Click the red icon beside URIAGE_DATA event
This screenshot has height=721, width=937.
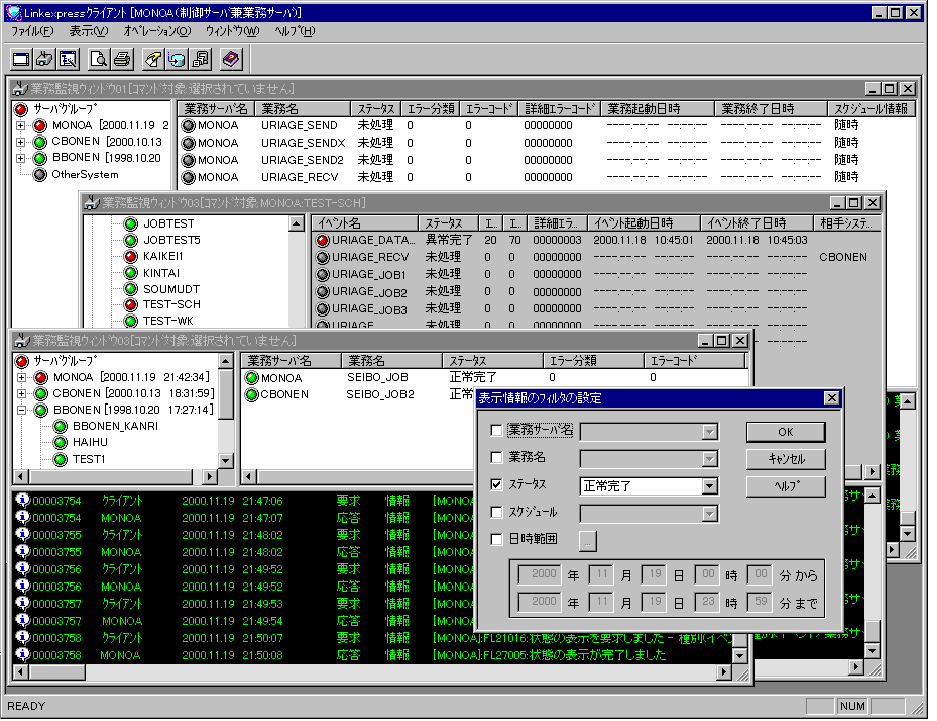coord(323,241)
